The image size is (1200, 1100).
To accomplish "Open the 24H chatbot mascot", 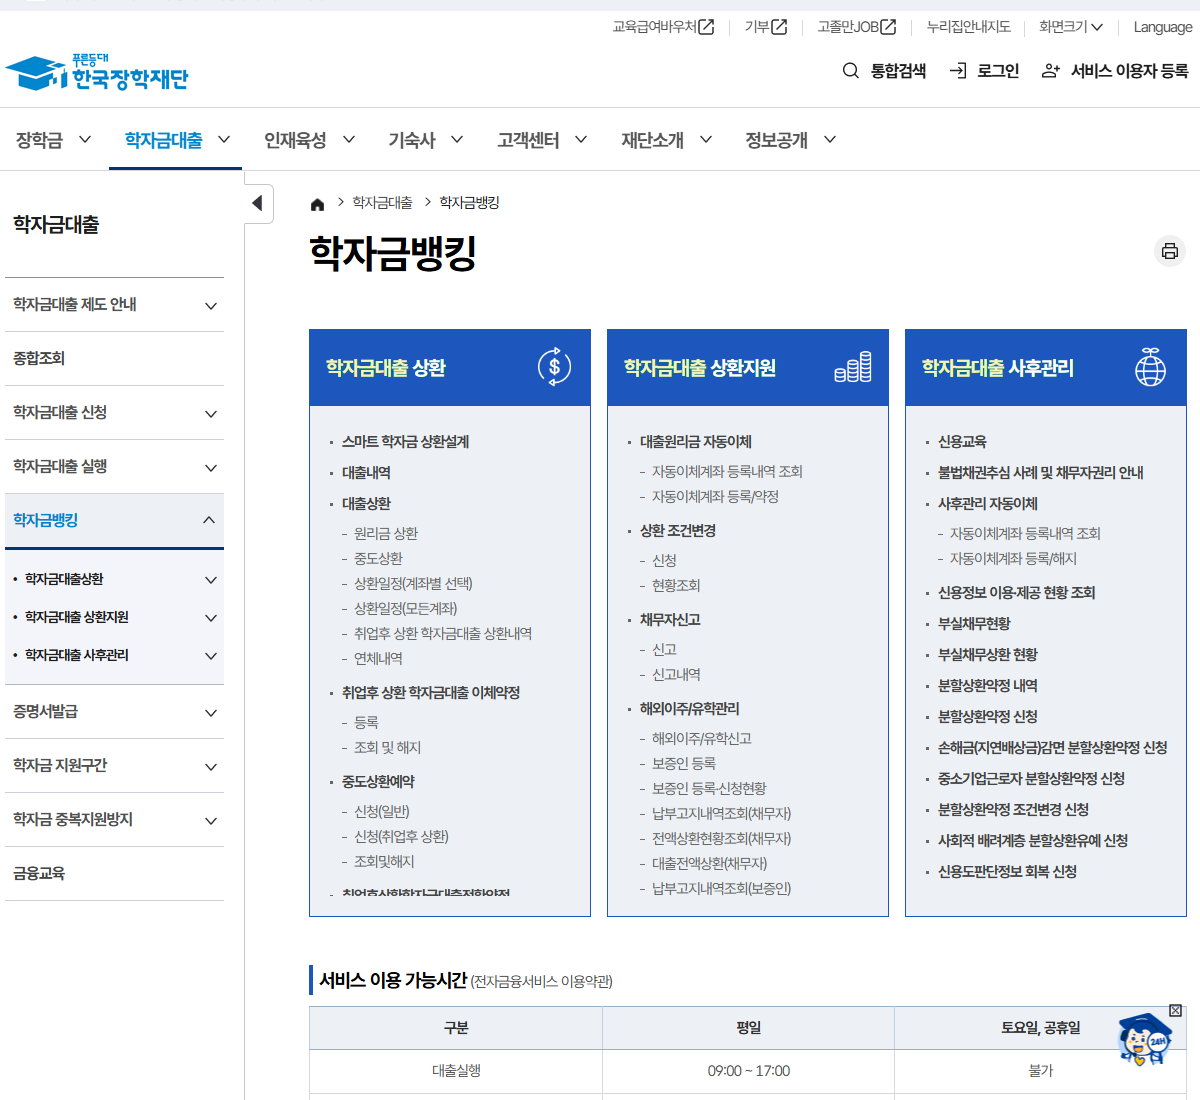I will [1144, 1040].
